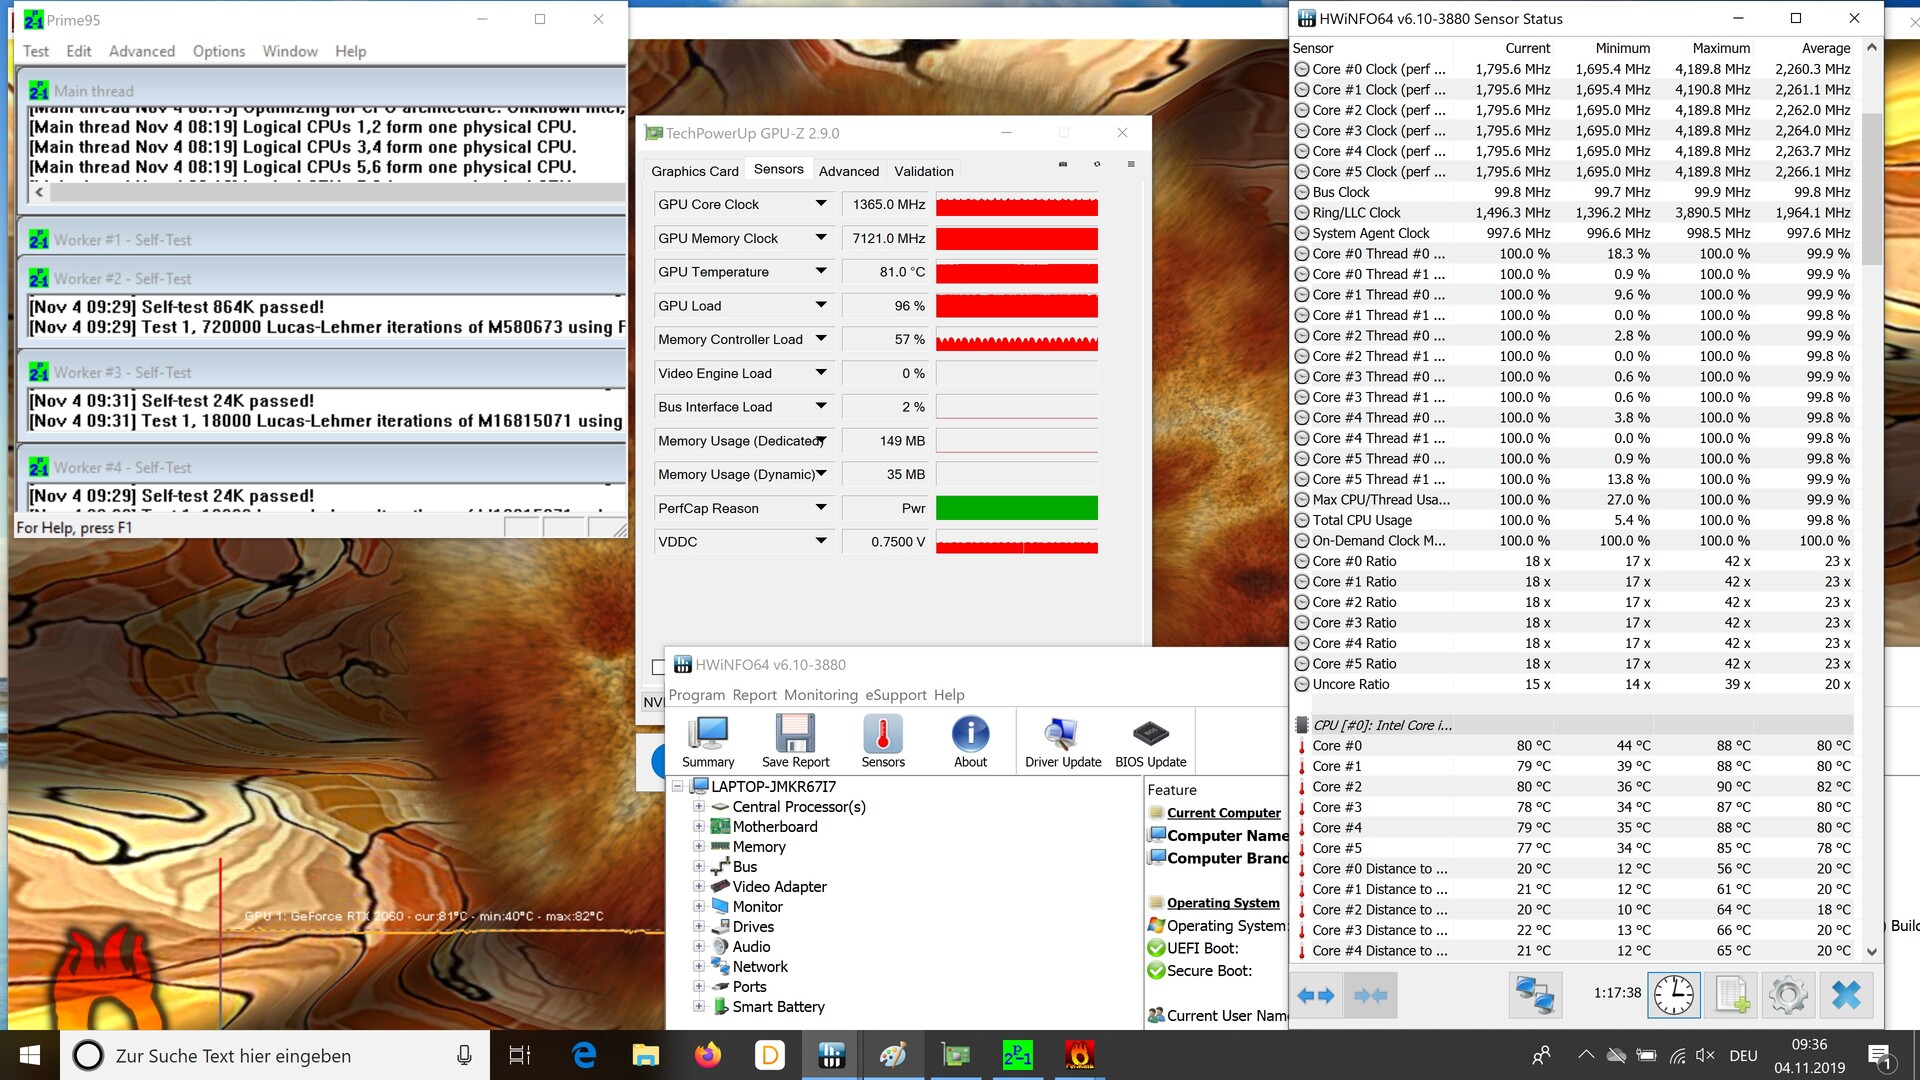Click GPU-Z screenshot camera icon

1063,164
